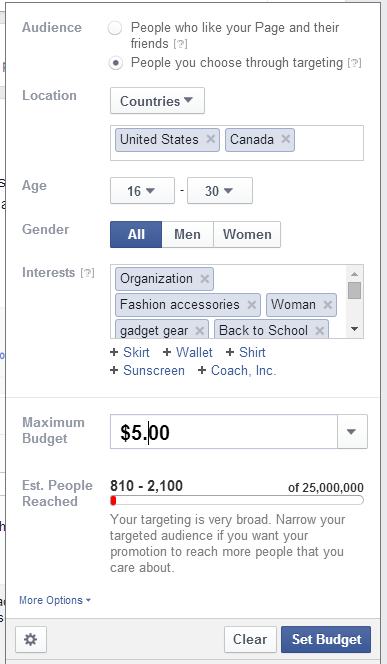
Task: Open minimum age 16 dropdown
Action: (142, 191)
